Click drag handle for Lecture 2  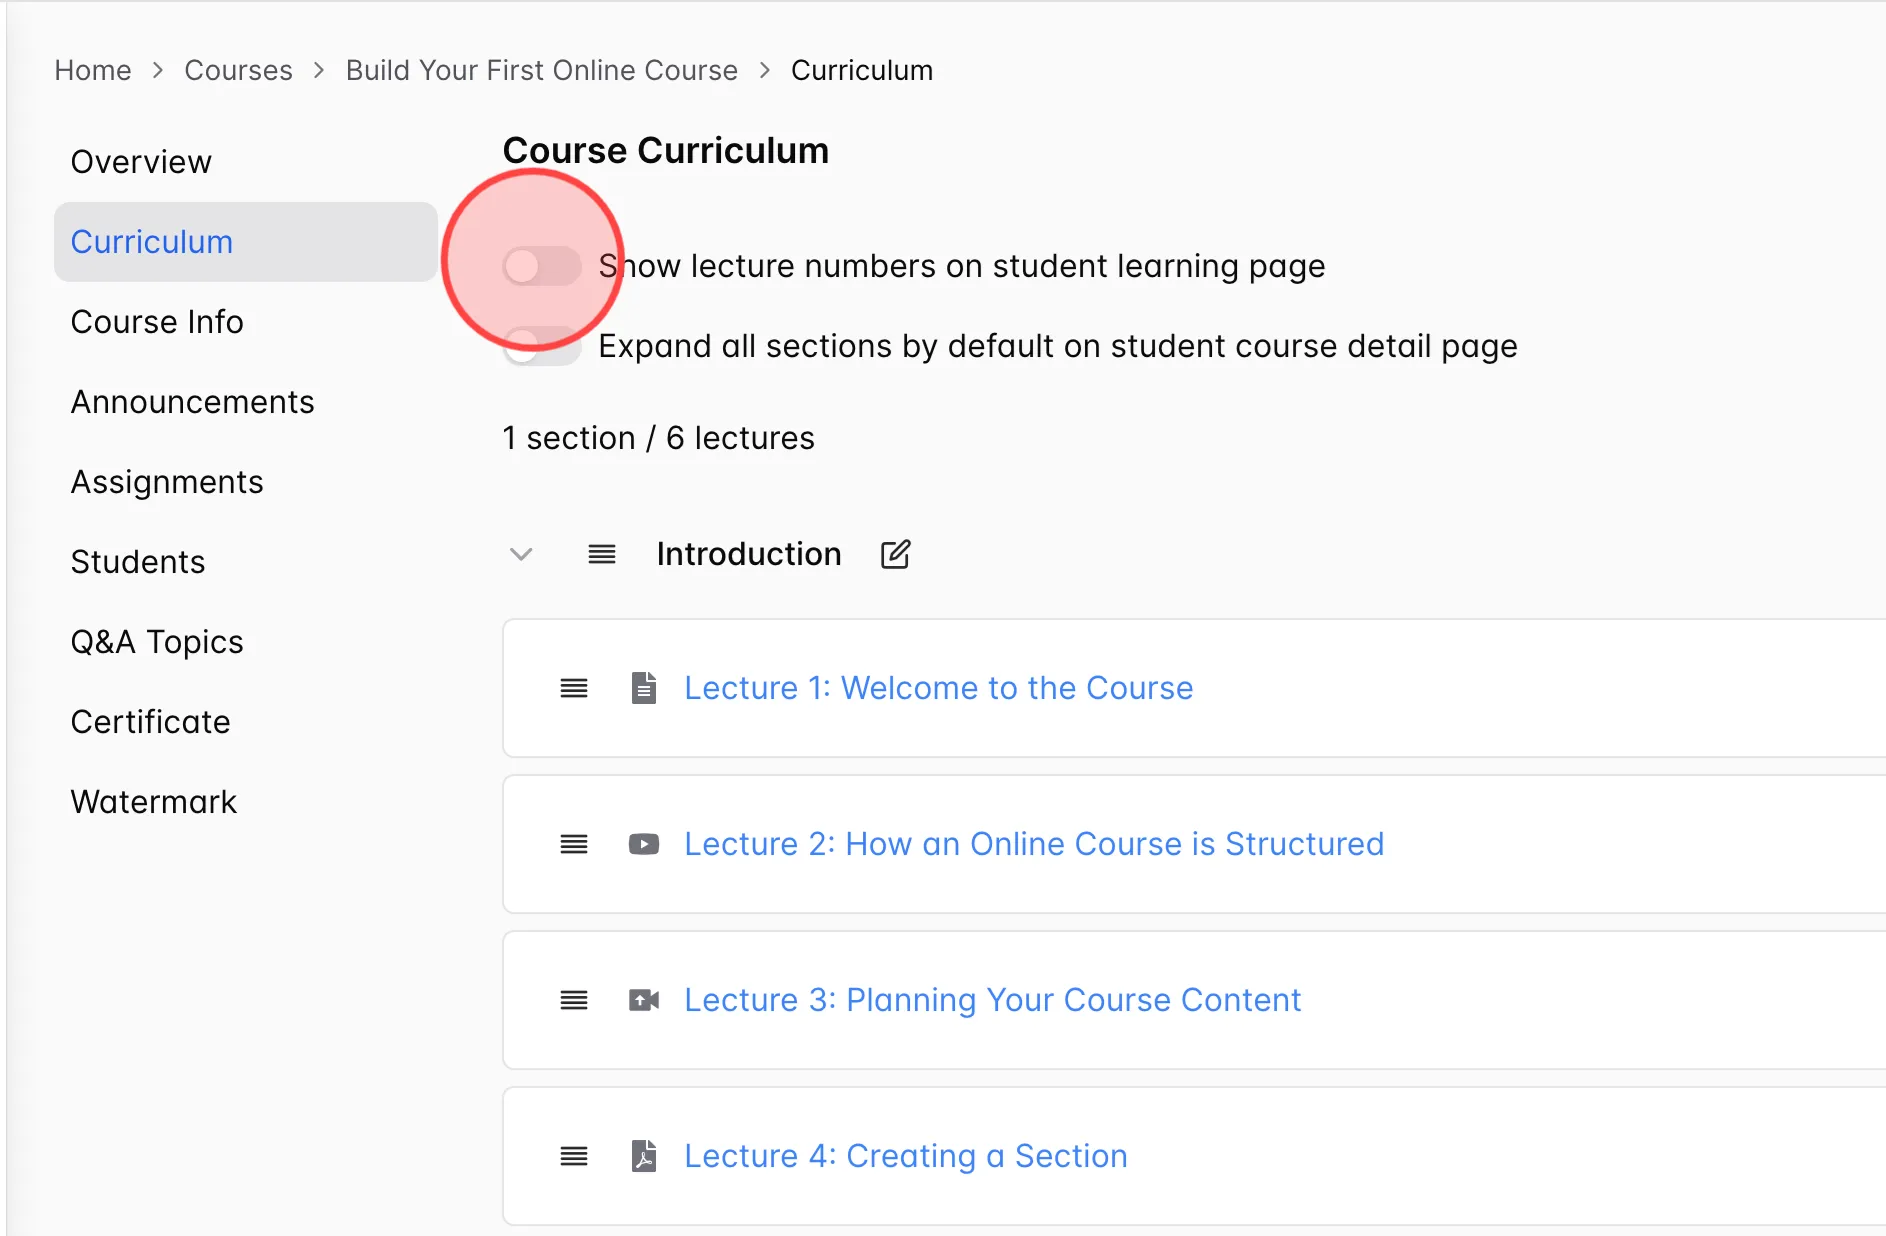tap(574, 844)
